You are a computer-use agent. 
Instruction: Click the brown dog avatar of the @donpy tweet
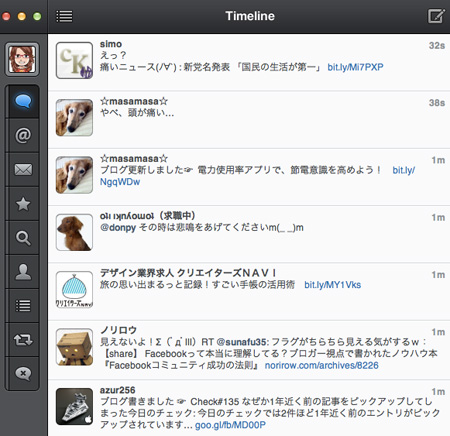click(x=74, y=232)
